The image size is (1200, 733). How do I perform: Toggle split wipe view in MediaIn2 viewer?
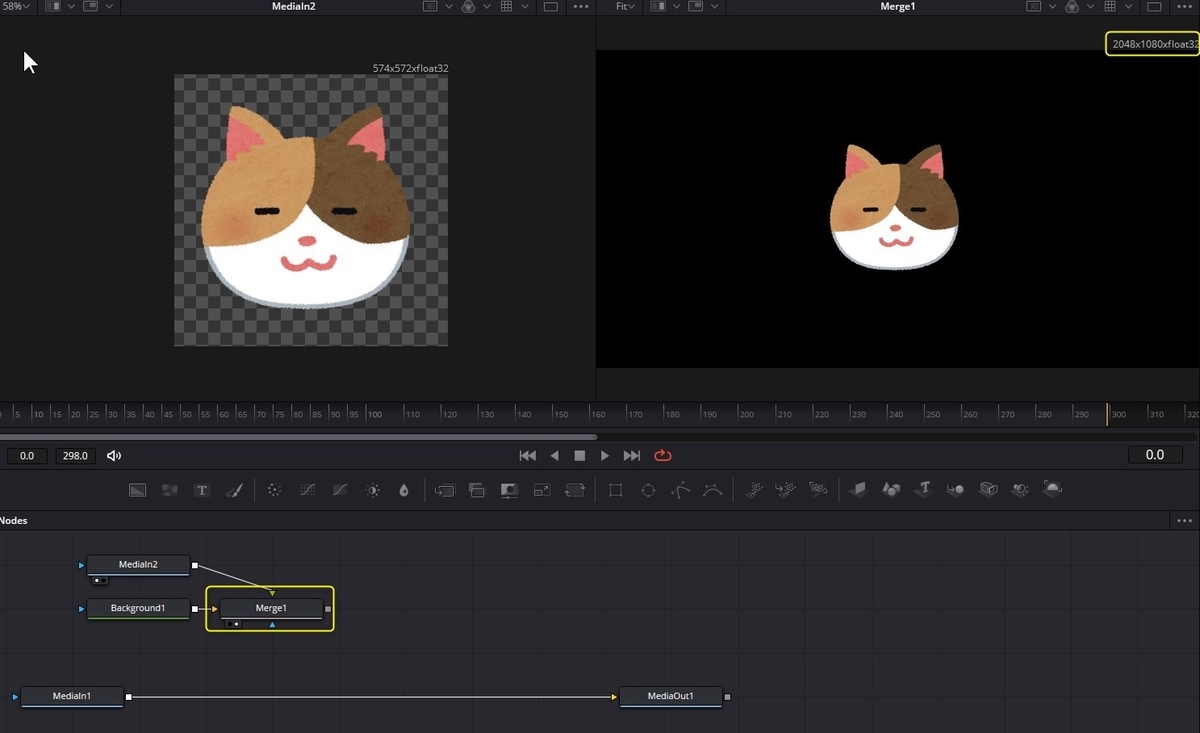(52, 7)
